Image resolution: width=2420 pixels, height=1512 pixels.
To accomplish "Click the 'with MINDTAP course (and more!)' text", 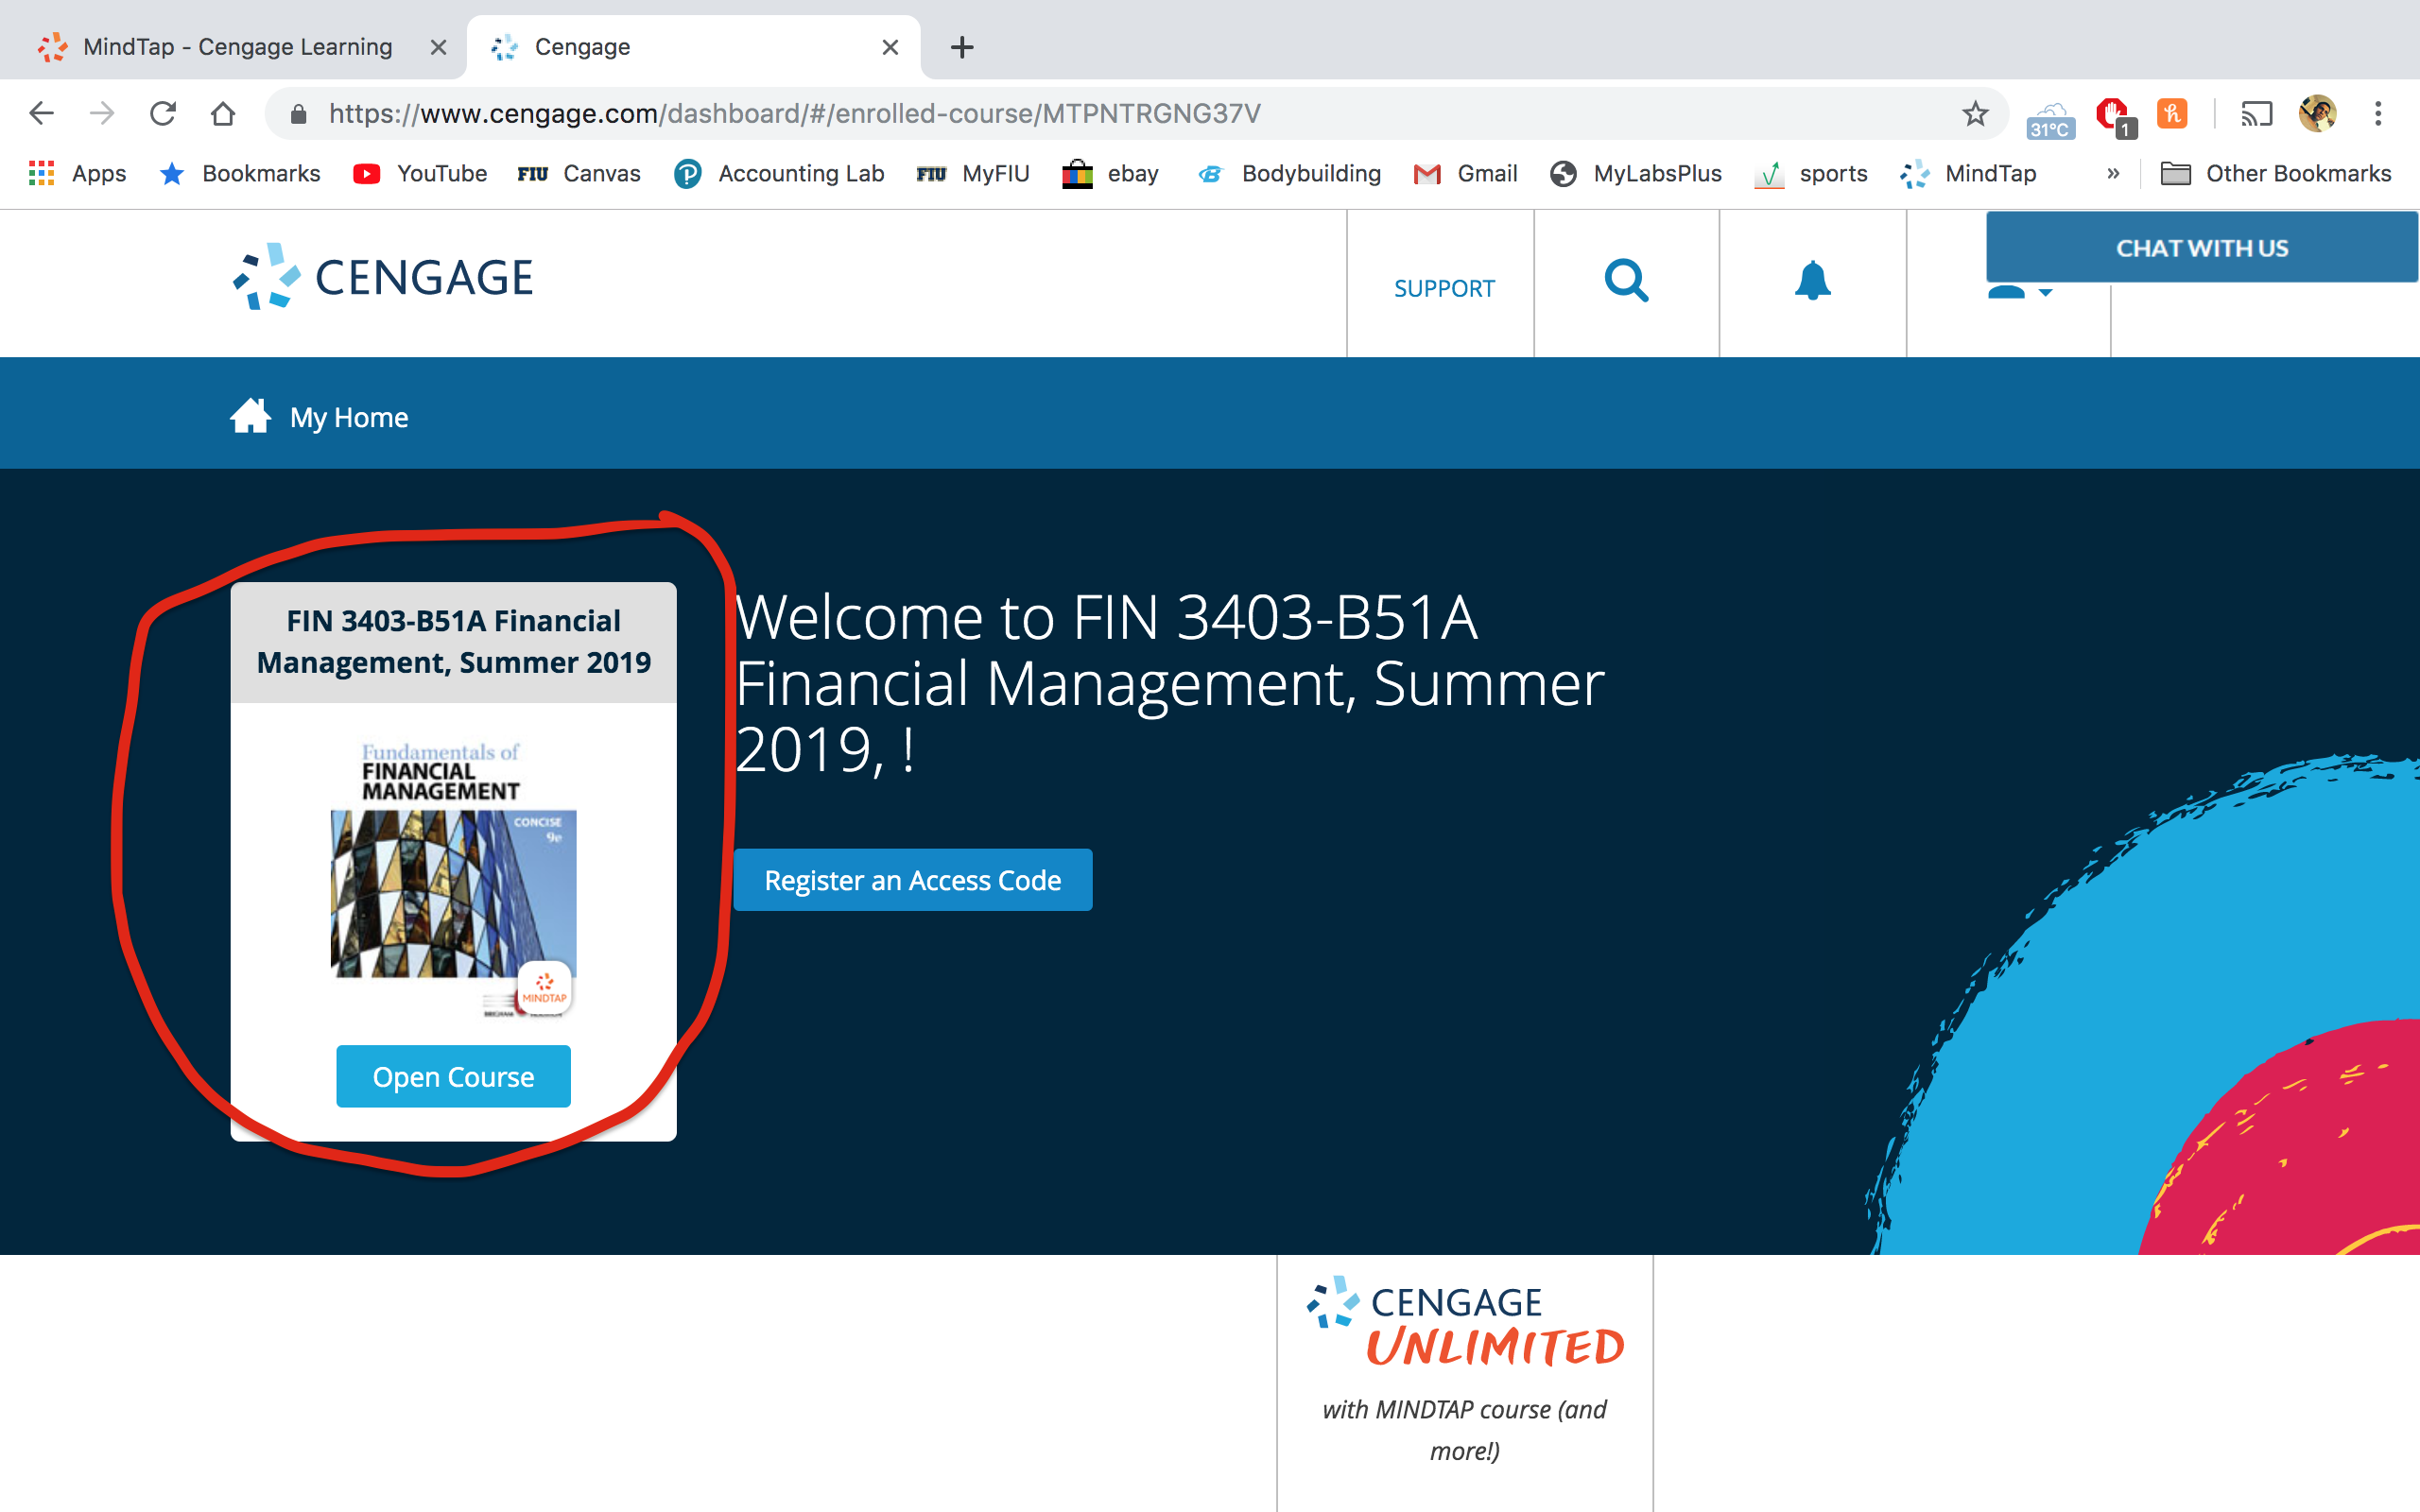I will point(1465,1430).
